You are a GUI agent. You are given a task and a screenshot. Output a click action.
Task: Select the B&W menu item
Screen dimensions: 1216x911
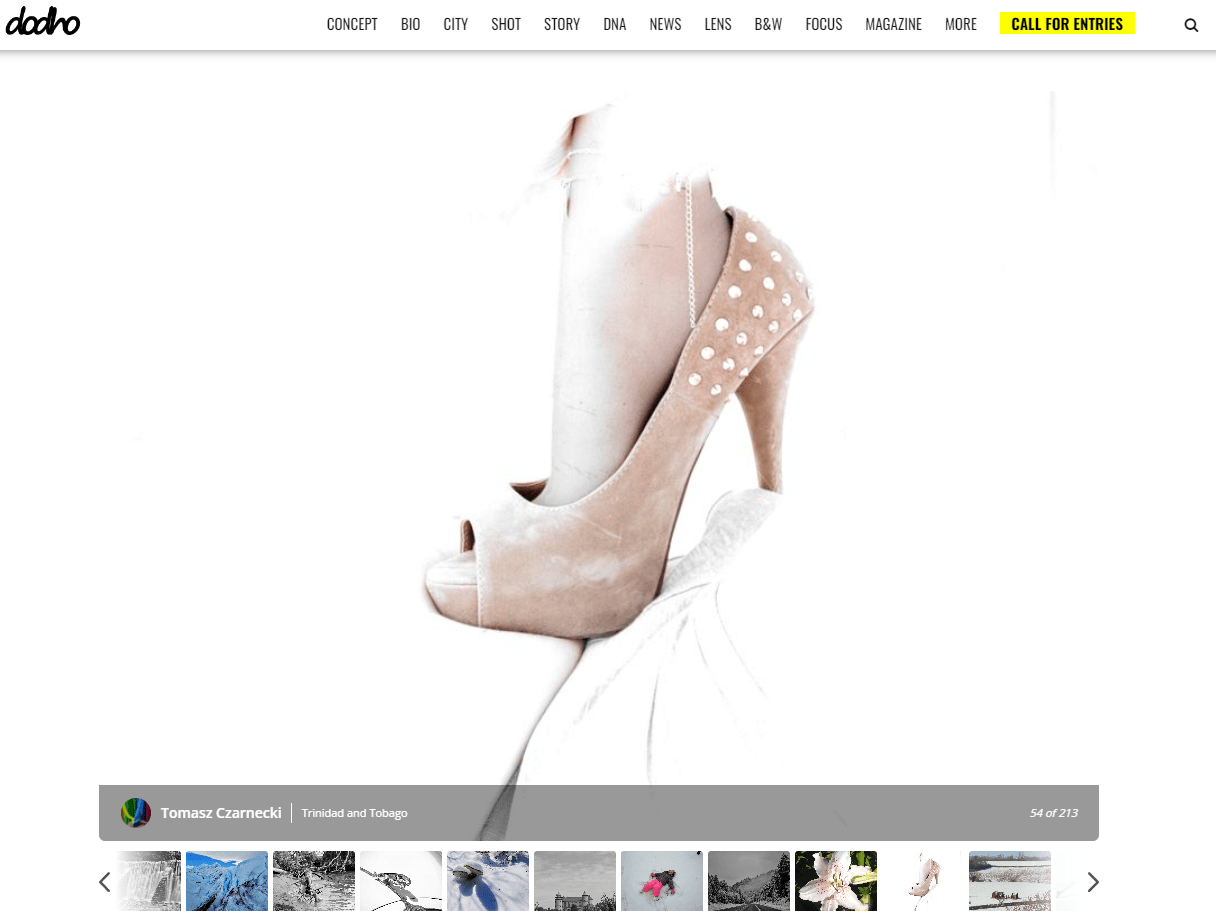click(768, 24)
